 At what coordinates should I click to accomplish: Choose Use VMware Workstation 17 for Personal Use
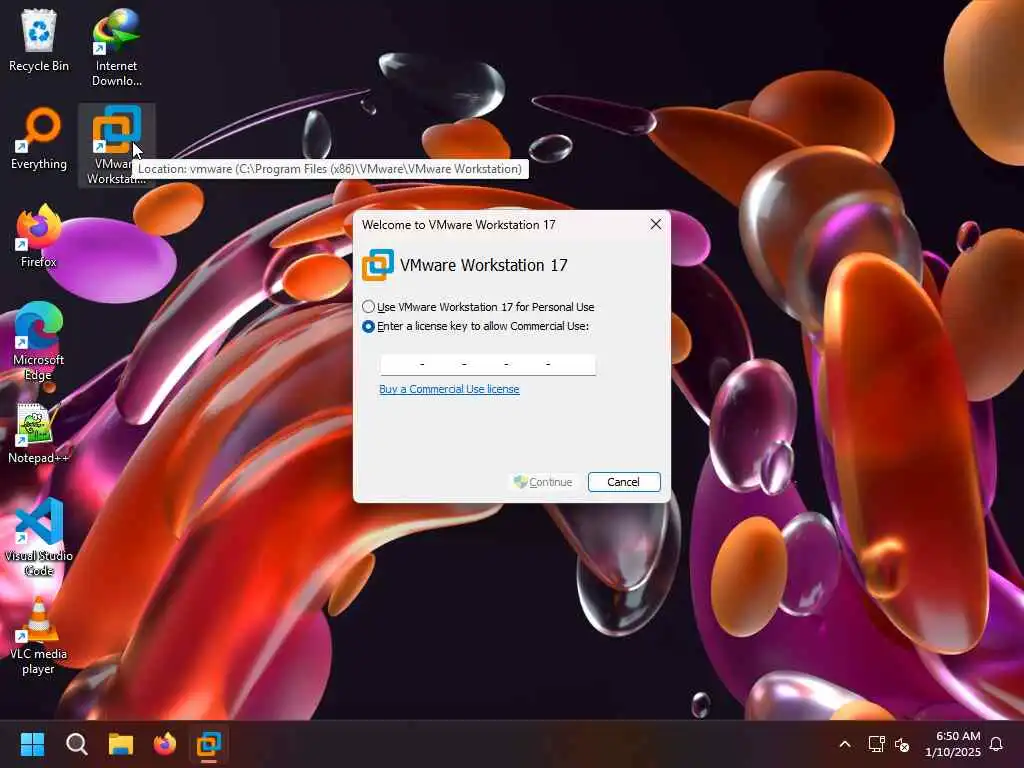click(479, 307)
